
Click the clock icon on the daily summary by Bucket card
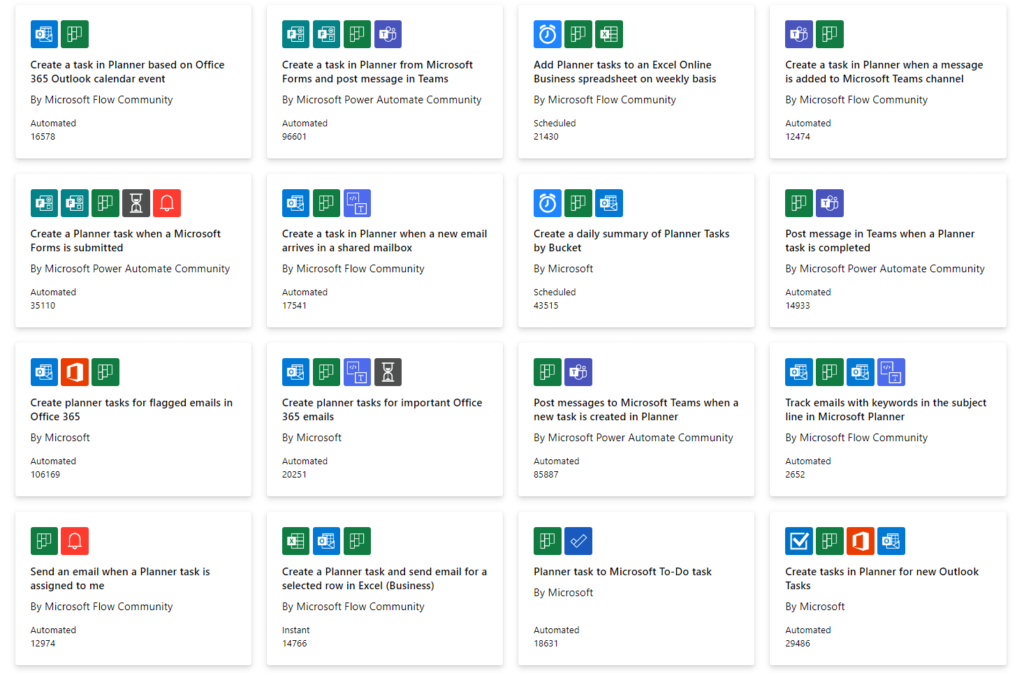547,203
